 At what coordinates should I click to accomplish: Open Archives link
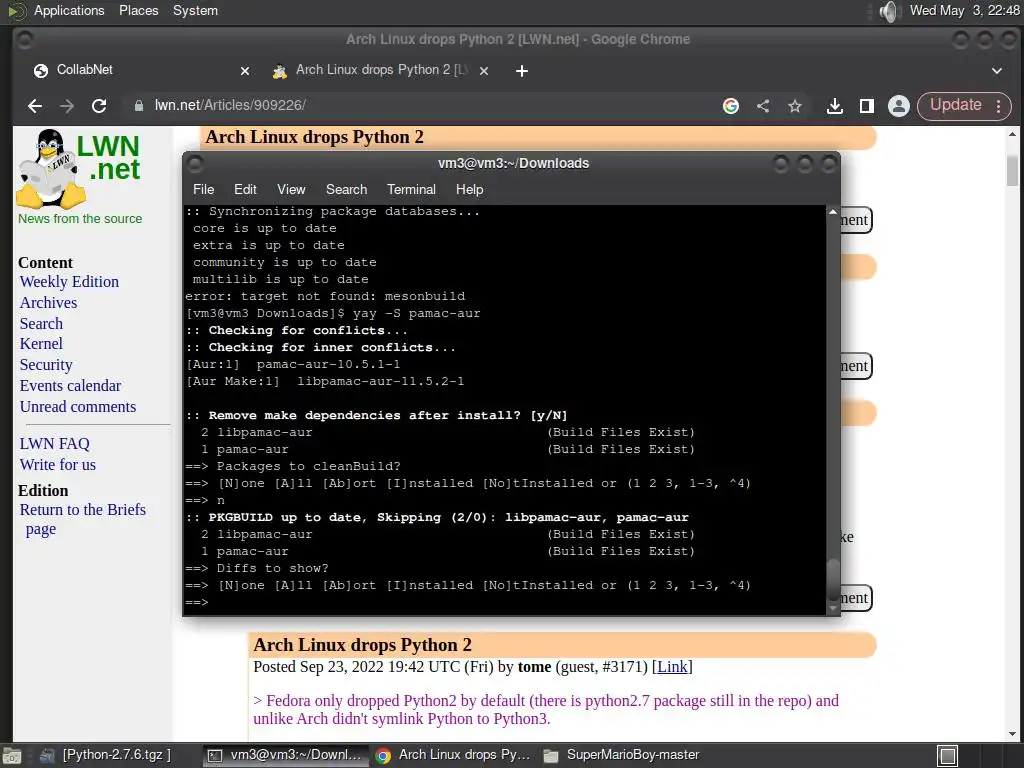(x=48, y=302)
